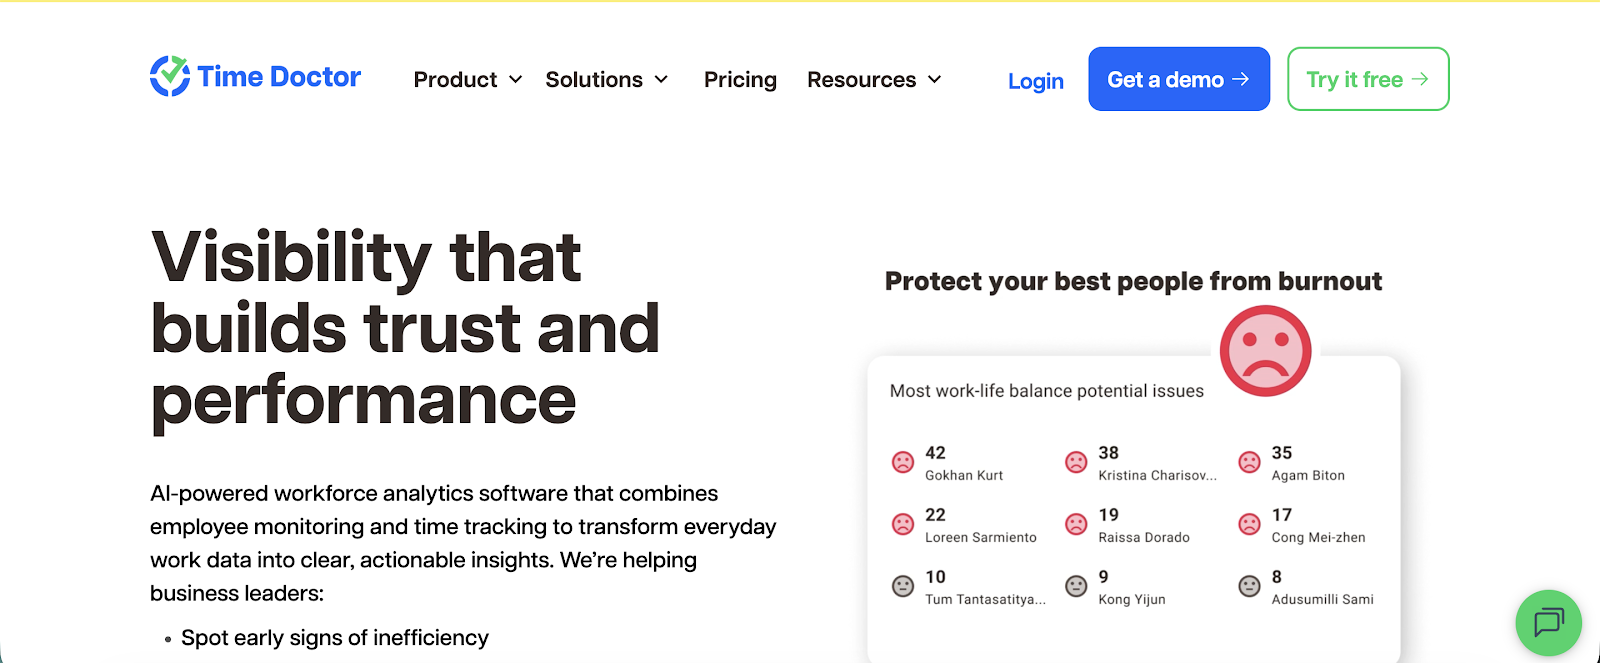Click 'Protect your best people from burnout' heading
1600x663 pixels.
point(1133,282)
